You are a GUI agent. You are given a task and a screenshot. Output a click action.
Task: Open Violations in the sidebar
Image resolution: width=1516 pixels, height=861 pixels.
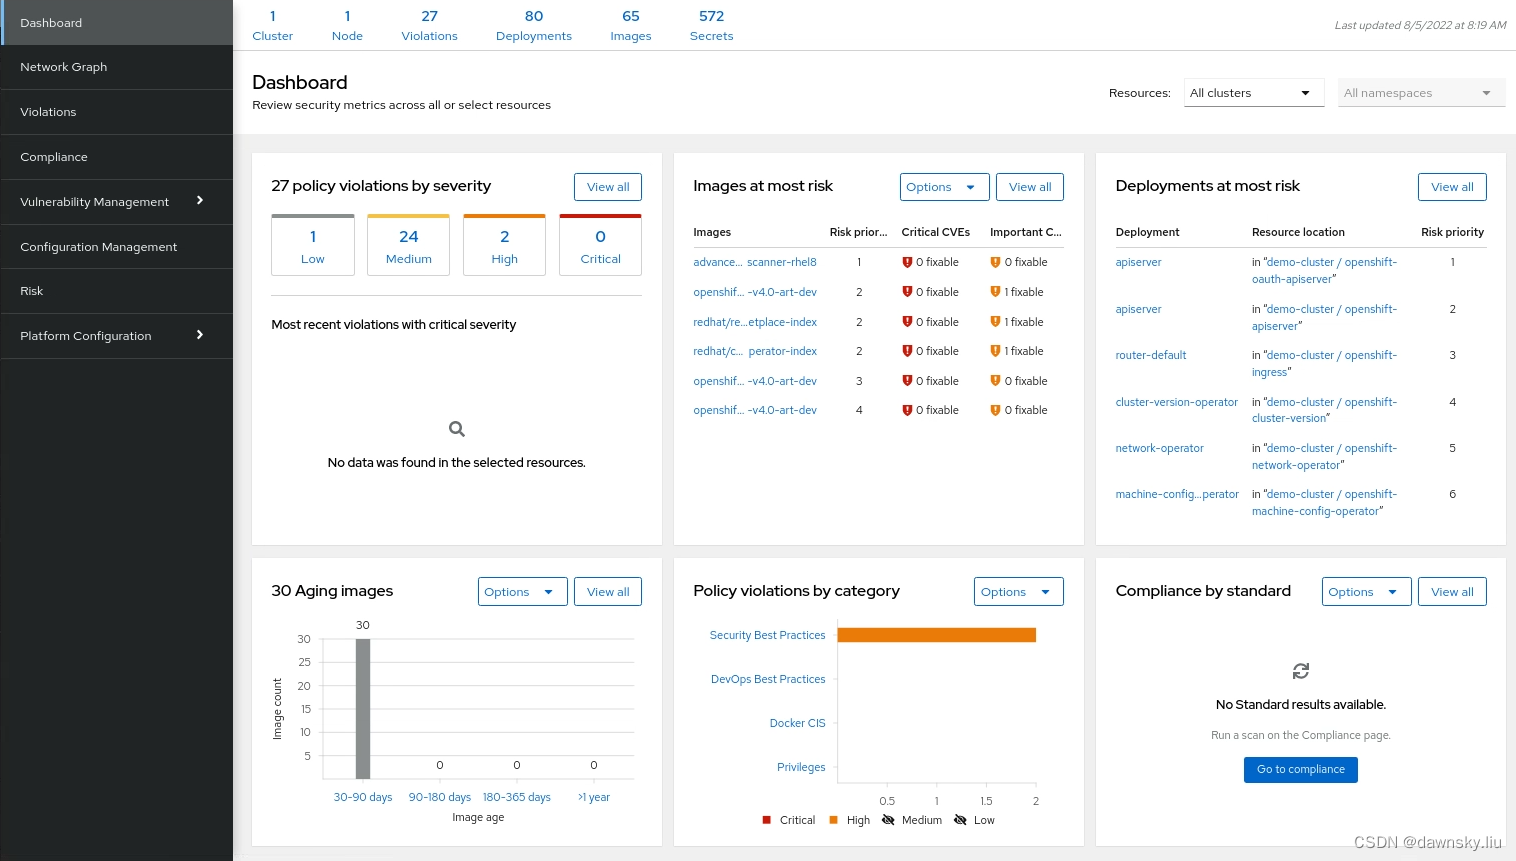pos(116,112)
